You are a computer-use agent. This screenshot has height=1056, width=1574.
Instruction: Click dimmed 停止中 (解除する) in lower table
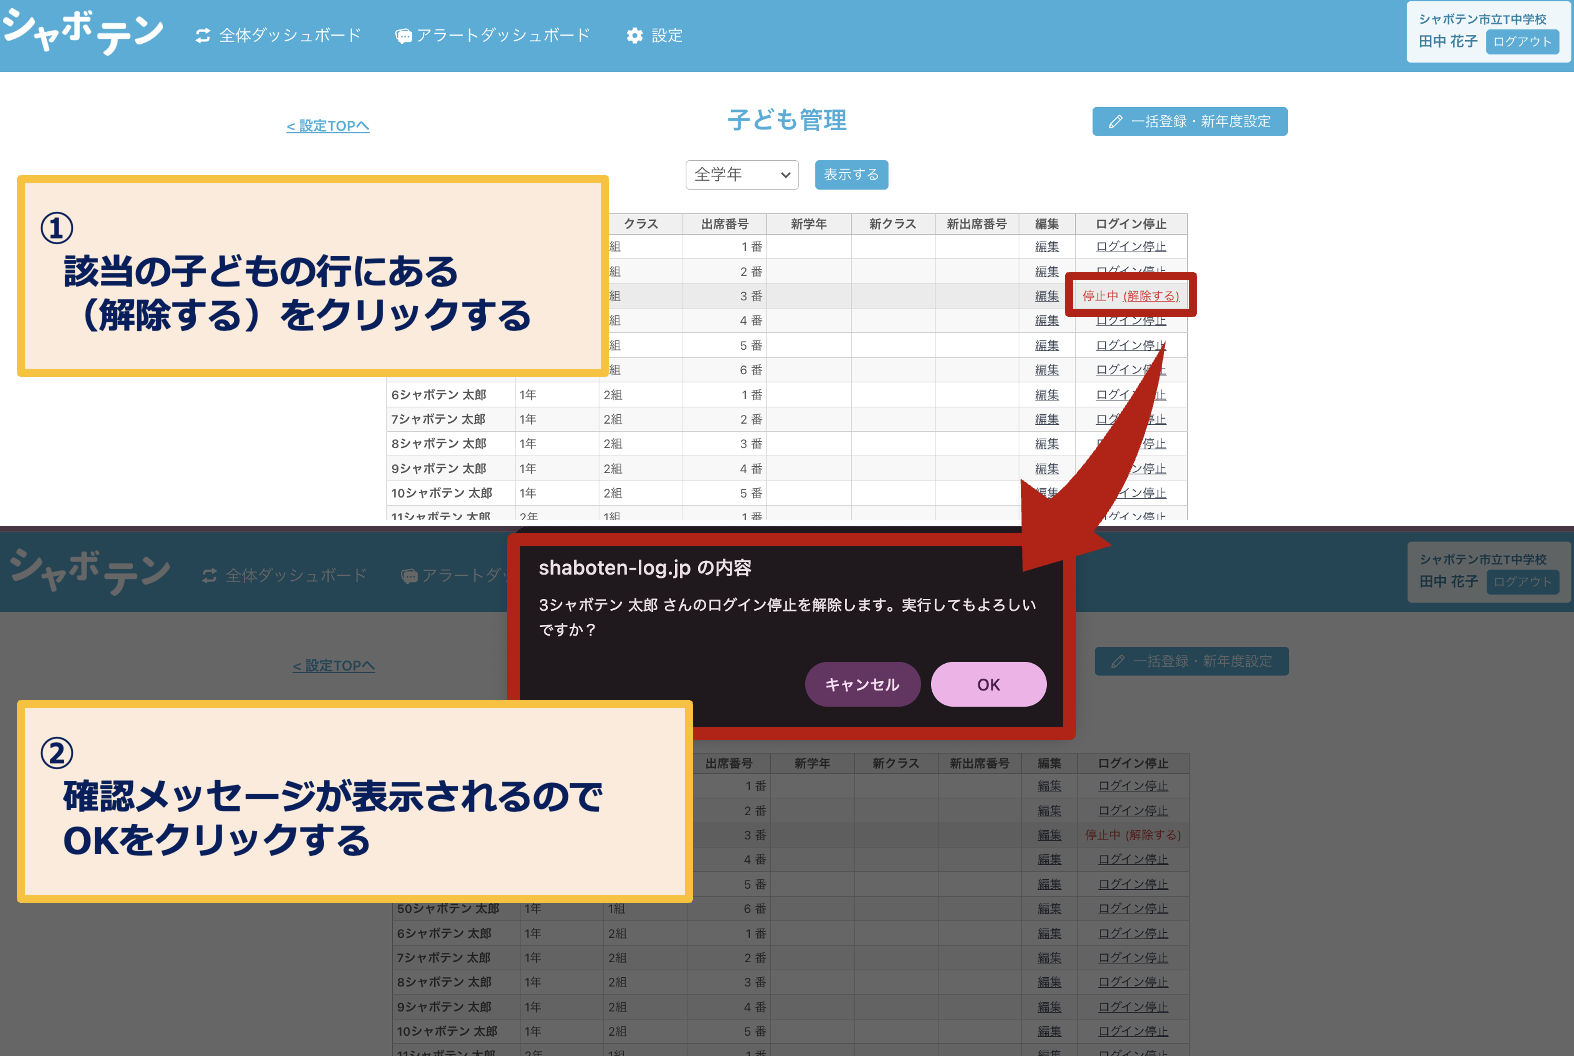(1133, 835)
